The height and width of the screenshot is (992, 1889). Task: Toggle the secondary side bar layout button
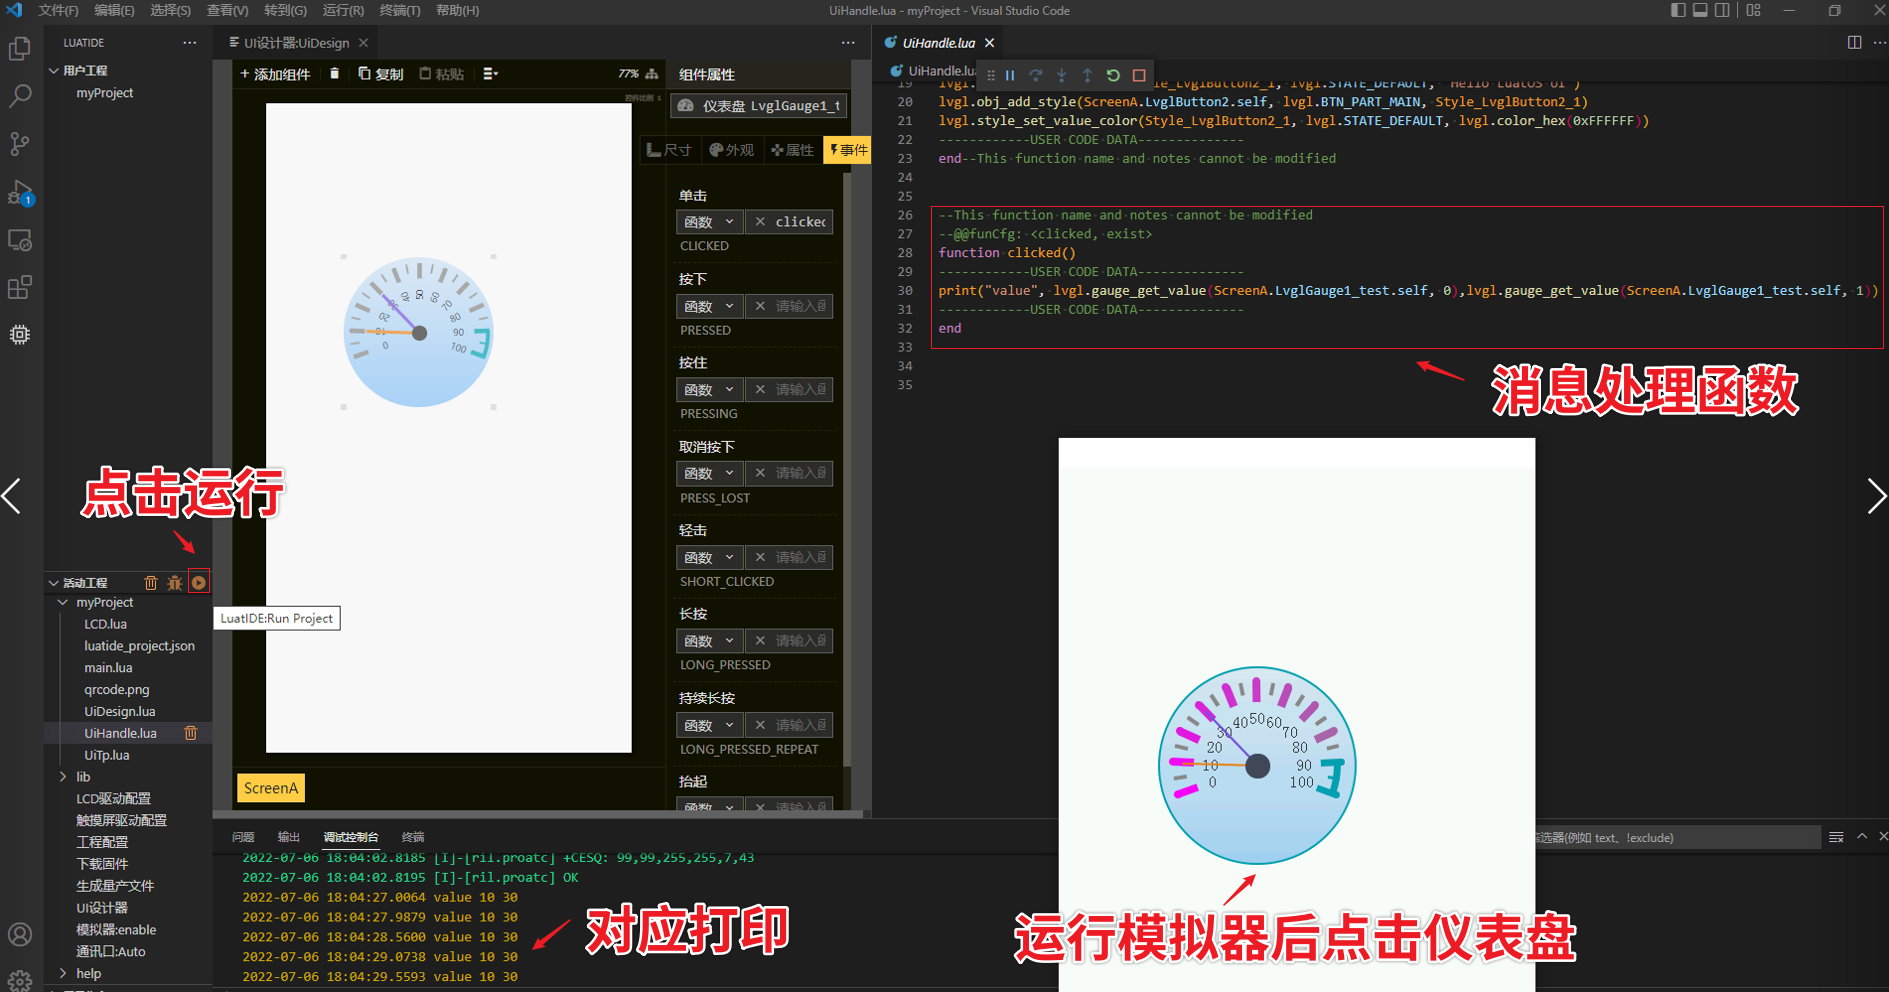click(x=1722, y=11)
